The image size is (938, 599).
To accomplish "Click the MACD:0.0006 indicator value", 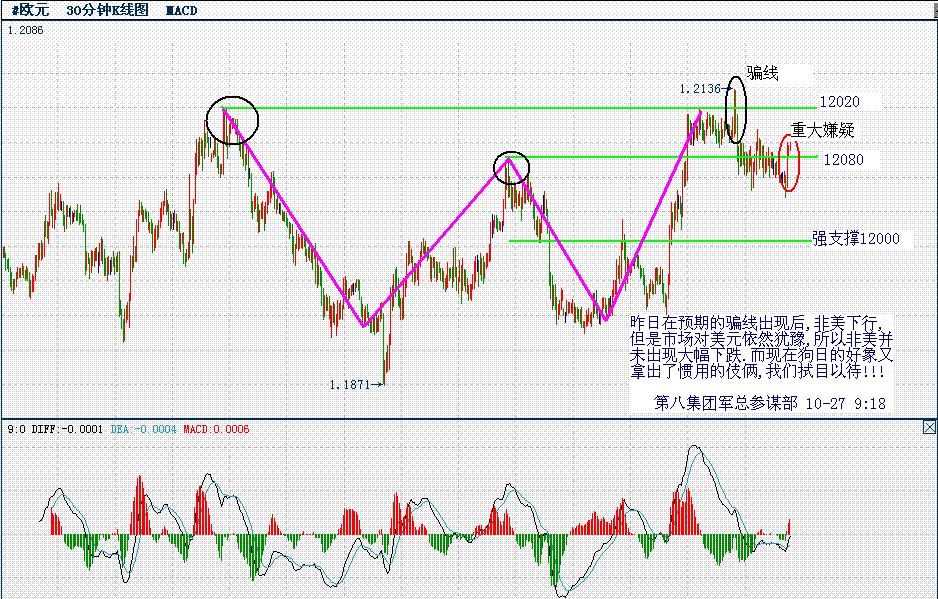I will 216,429.
